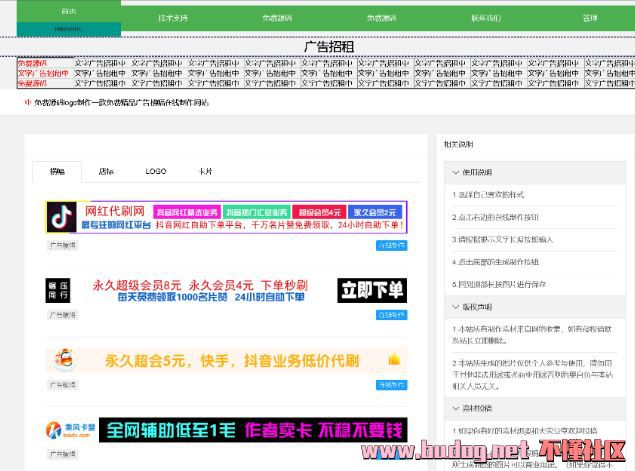Collapse the 素材投稿 section chevron
The image size is (635, 471).
click(x=456, y=408)
